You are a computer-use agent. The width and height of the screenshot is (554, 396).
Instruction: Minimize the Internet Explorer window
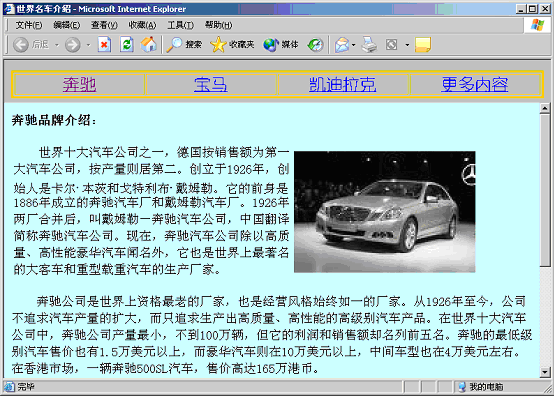pyautogui.click(x=521, y=9)
